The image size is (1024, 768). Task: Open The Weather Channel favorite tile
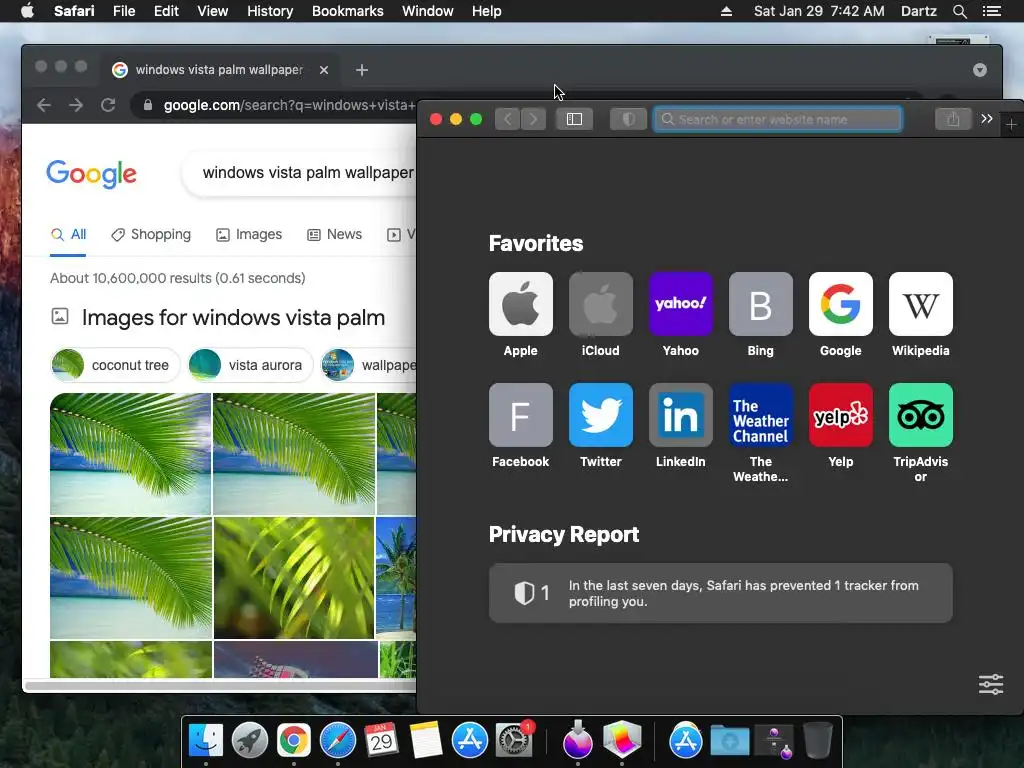coord(761,415)
